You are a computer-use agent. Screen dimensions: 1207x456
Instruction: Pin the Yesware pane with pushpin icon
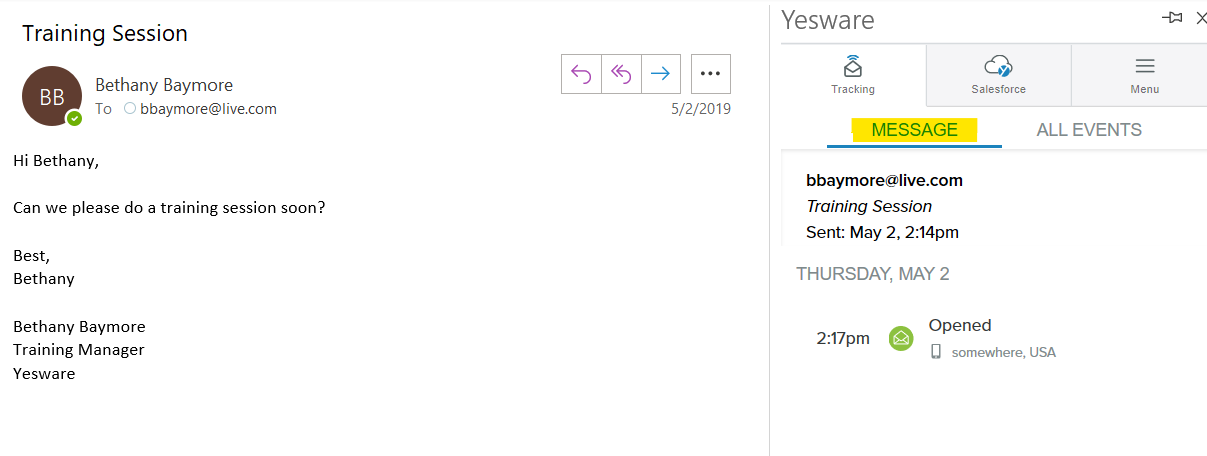click(x=1172, y=18)
